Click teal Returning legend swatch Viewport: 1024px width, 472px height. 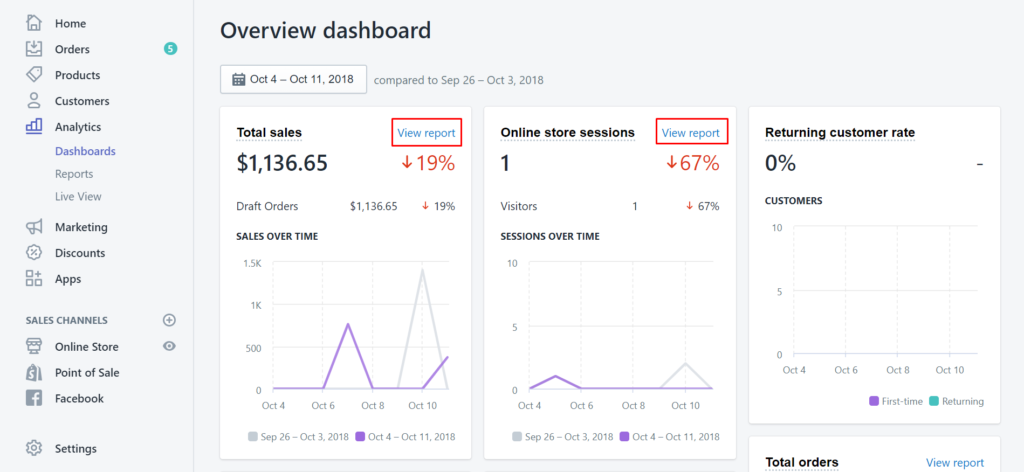[x=932, y=401]
